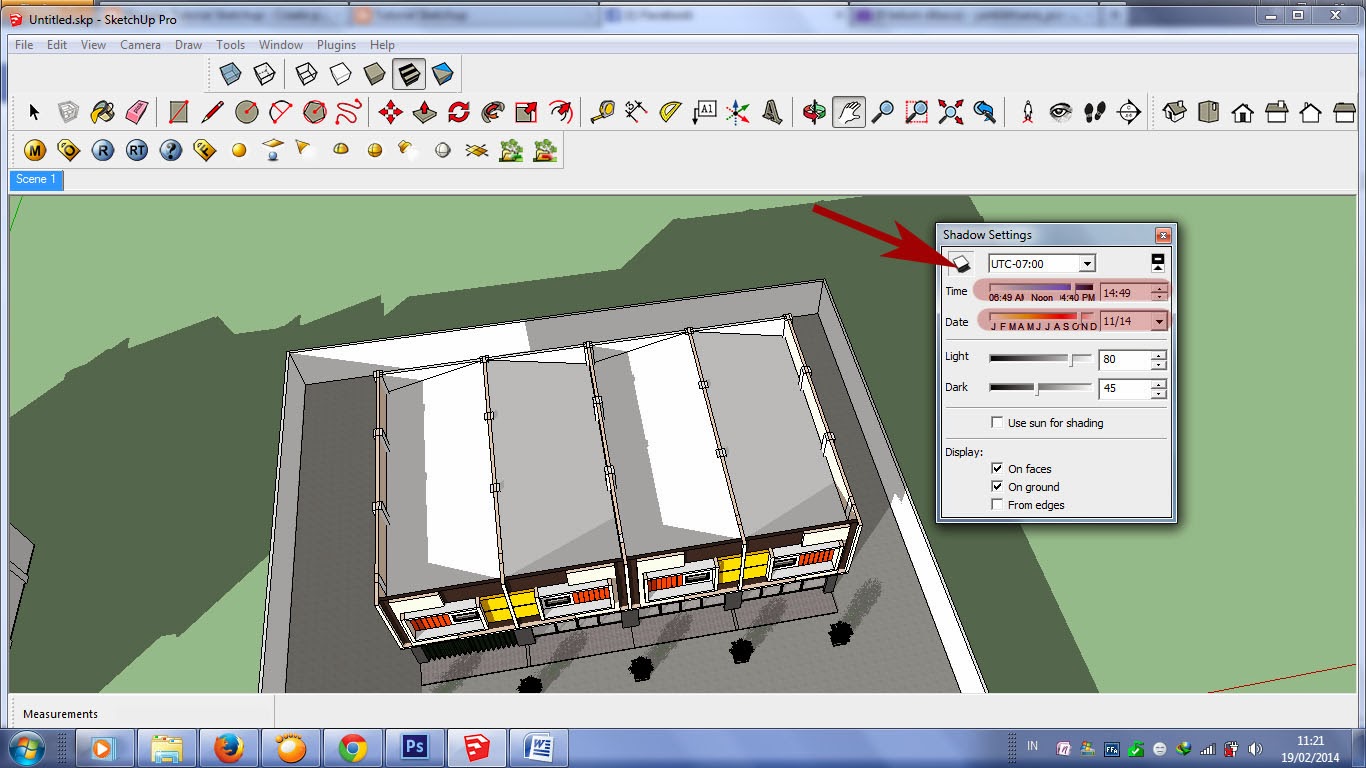Choose the Push/Pull tool
Screen dimensions: 1366x768
click(x=424, y=112)
